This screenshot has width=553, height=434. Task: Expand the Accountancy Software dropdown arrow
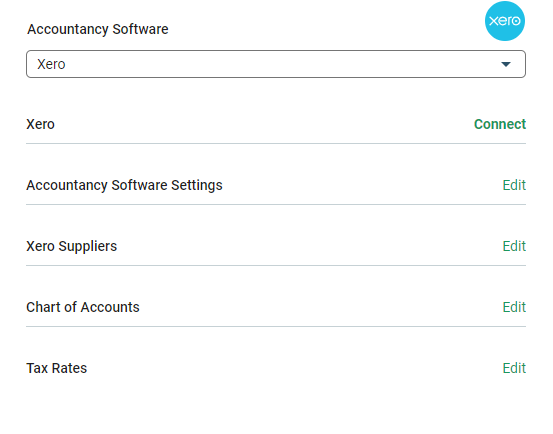click(506, 64)
